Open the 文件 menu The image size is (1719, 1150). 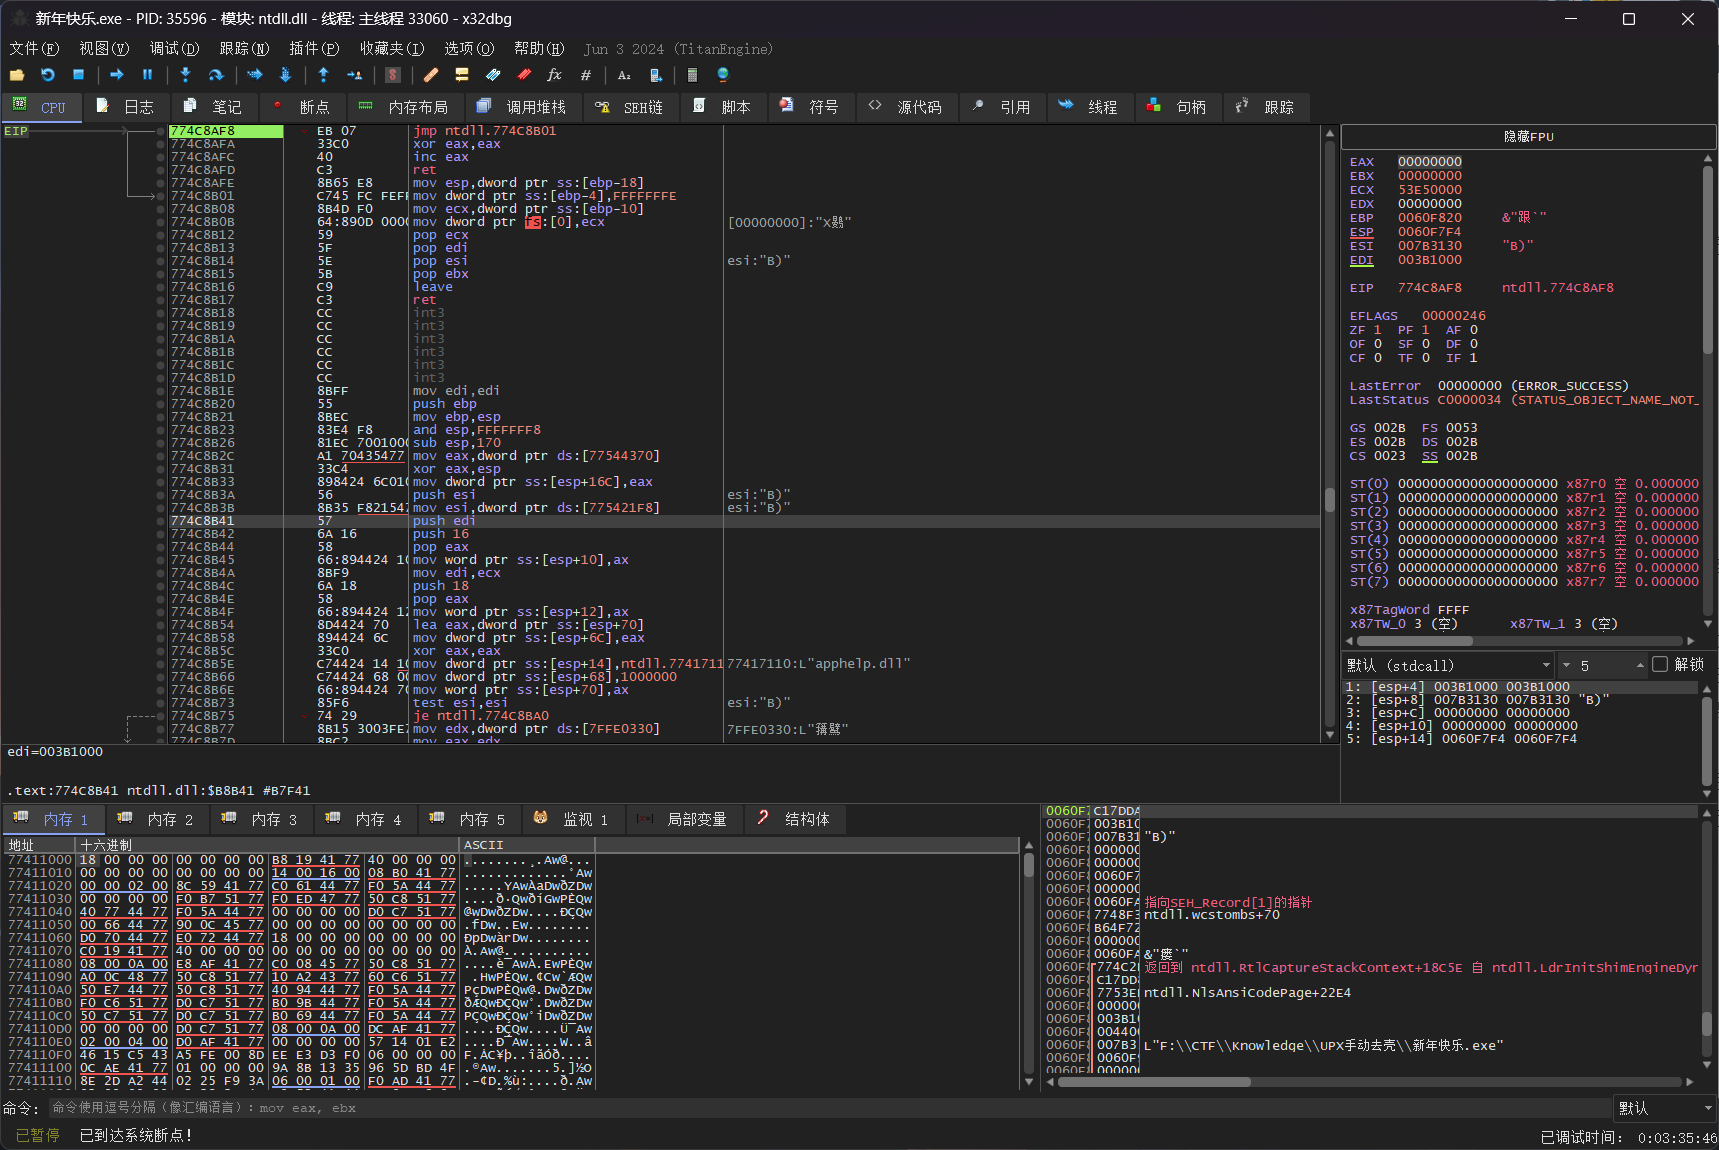coord(34,48)
